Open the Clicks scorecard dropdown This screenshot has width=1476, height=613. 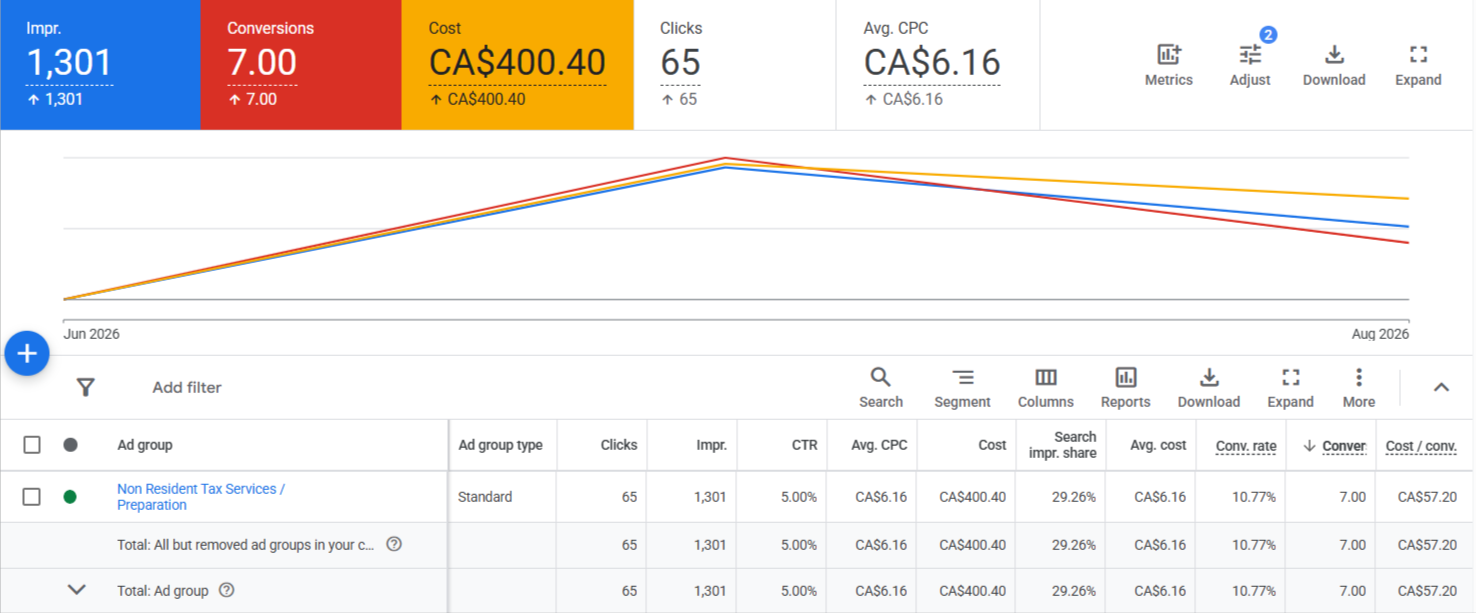pos(735,65)
